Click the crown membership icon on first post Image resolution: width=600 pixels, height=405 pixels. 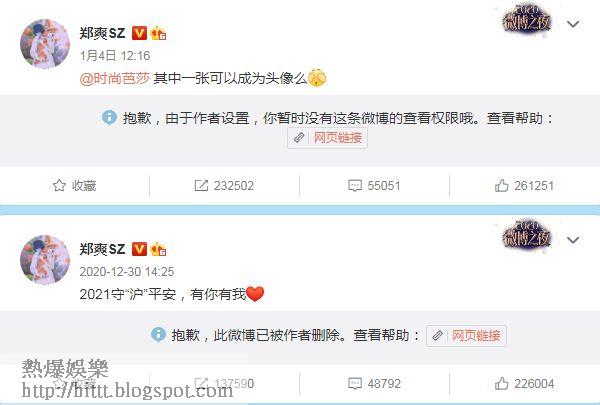[158, 34]
